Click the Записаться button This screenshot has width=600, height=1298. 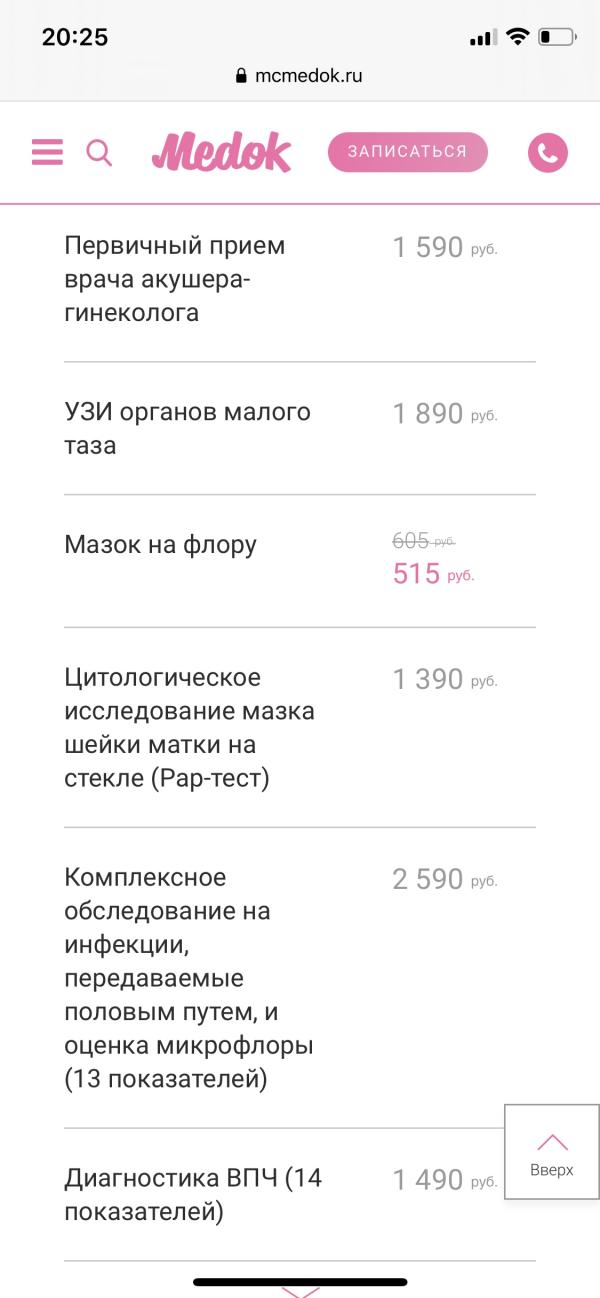coord(408,152)
